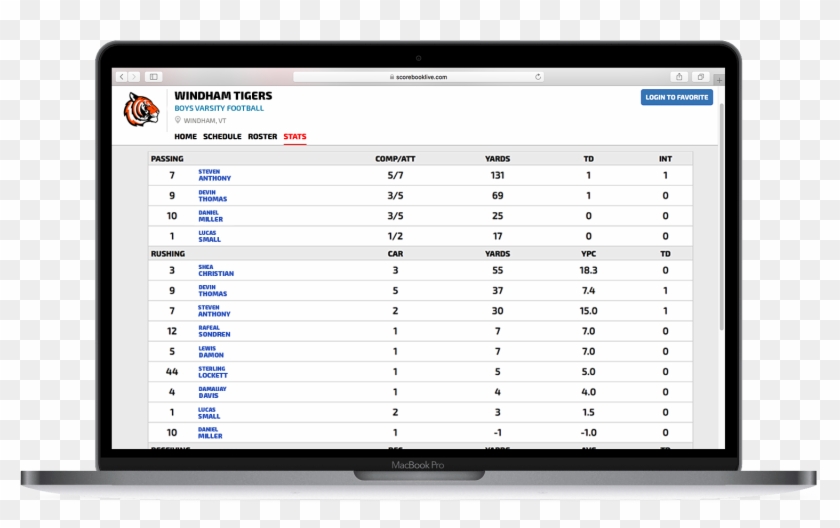Open a new tab with the plus icon
Image resolution: width=840 pixels, height=528 pixels.
(719, 78)
